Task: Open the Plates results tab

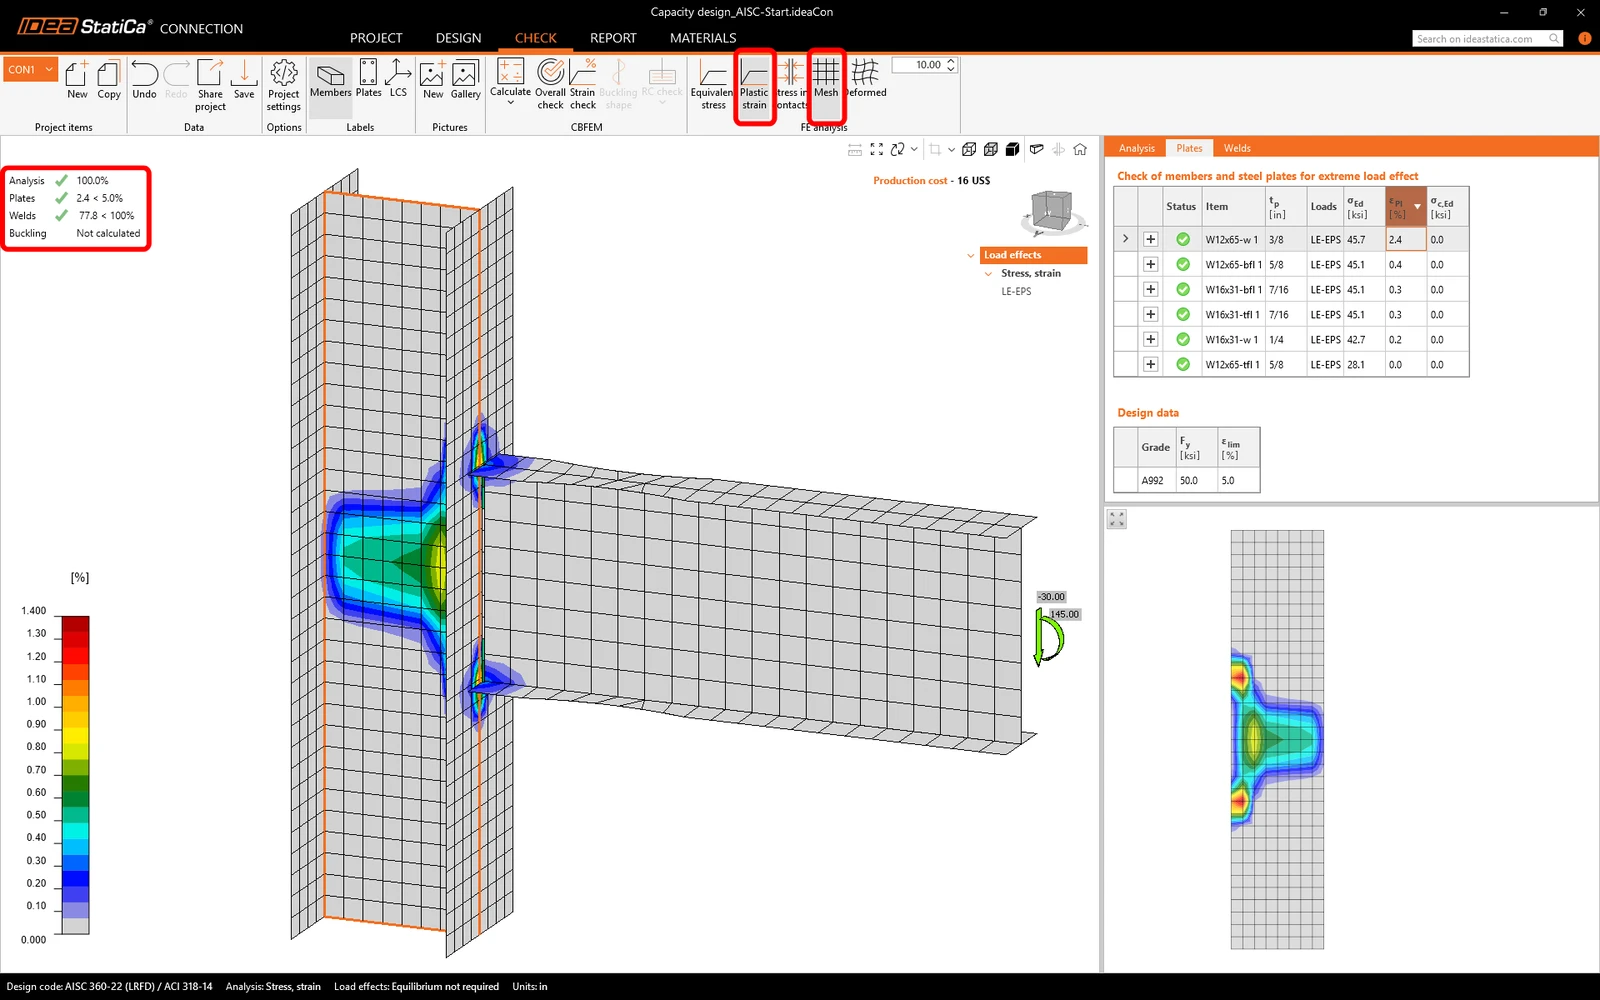Action: [1189, 148]
